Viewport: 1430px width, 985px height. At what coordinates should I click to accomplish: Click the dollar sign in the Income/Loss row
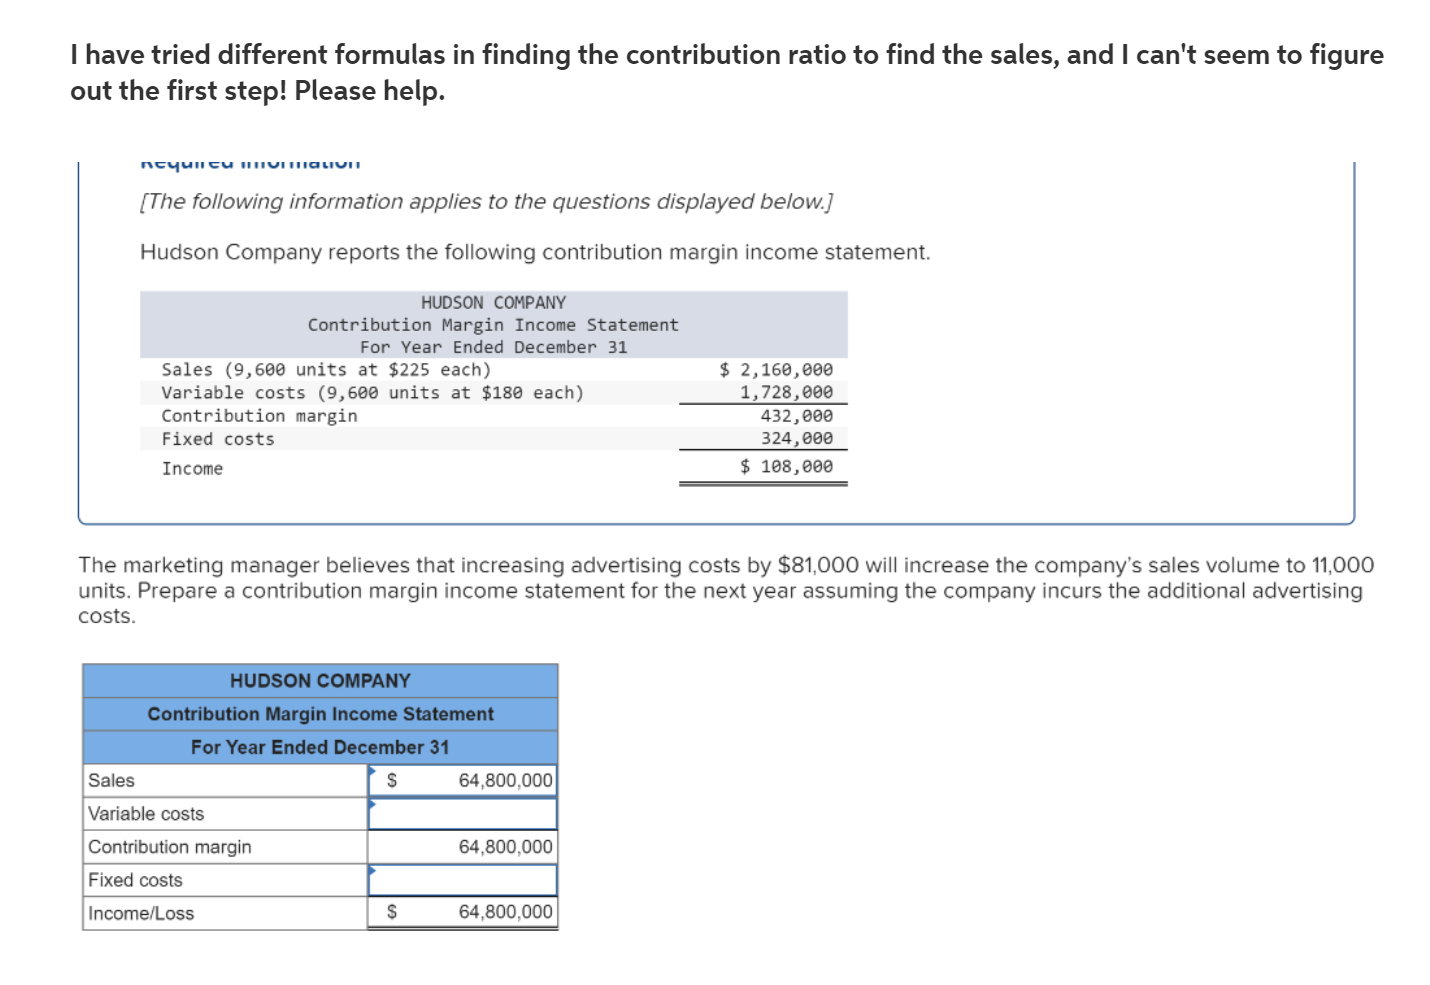tap(392, 912)
